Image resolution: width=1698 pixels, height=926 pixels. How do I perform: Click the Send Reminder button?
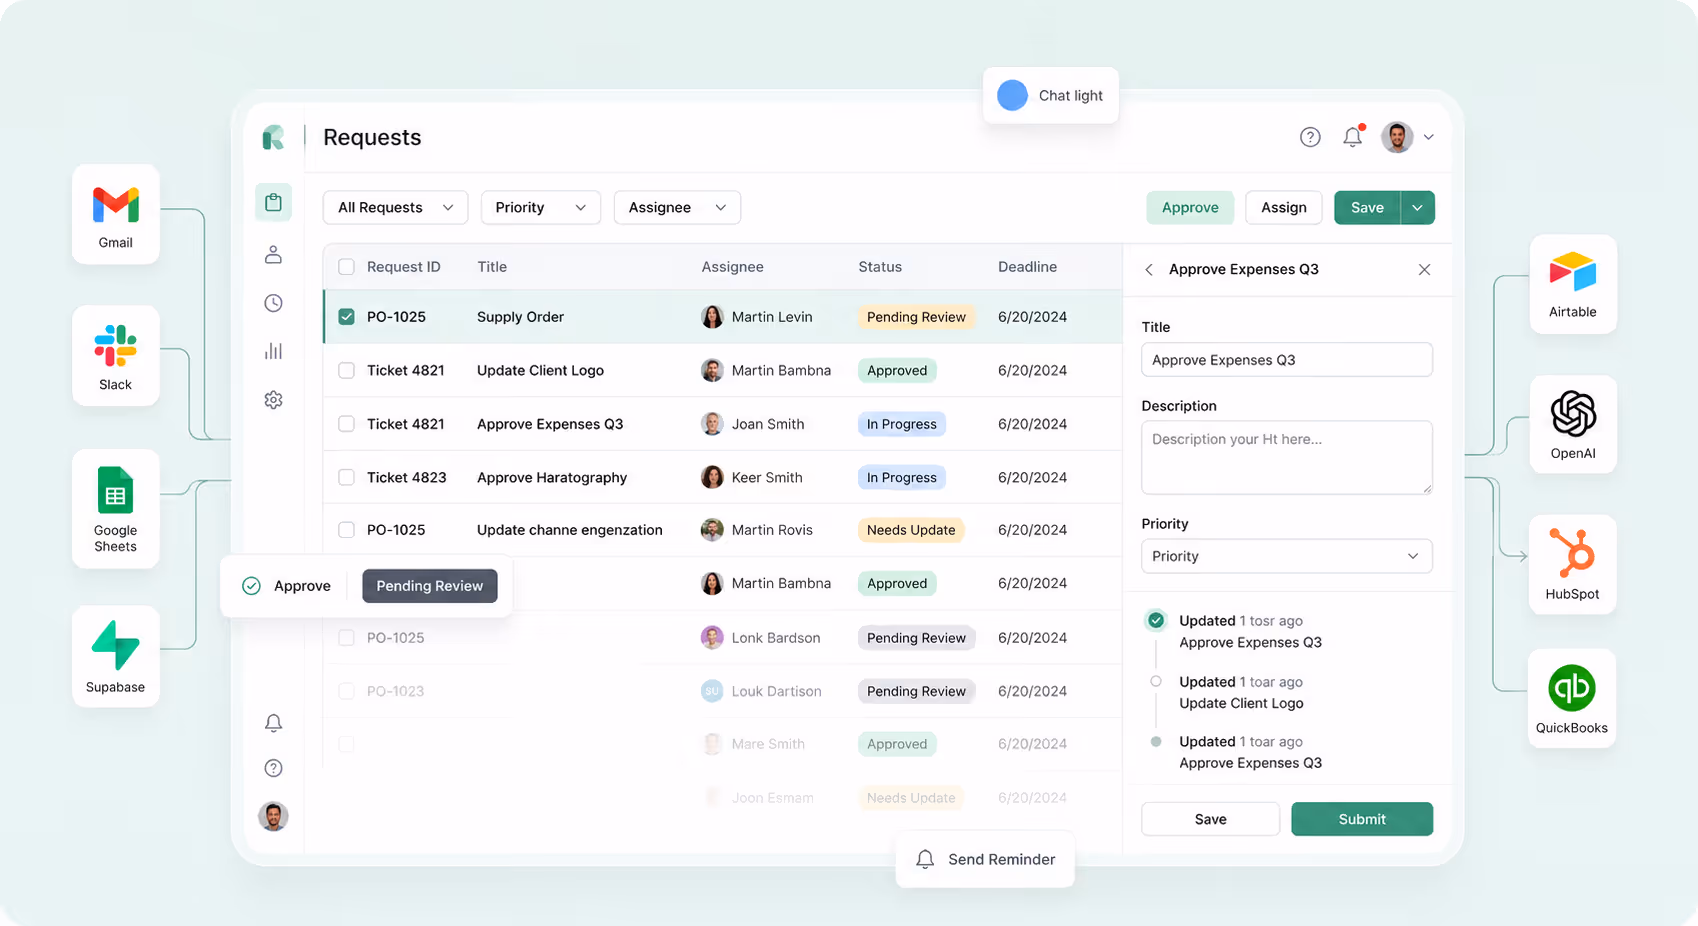(985, 859)
